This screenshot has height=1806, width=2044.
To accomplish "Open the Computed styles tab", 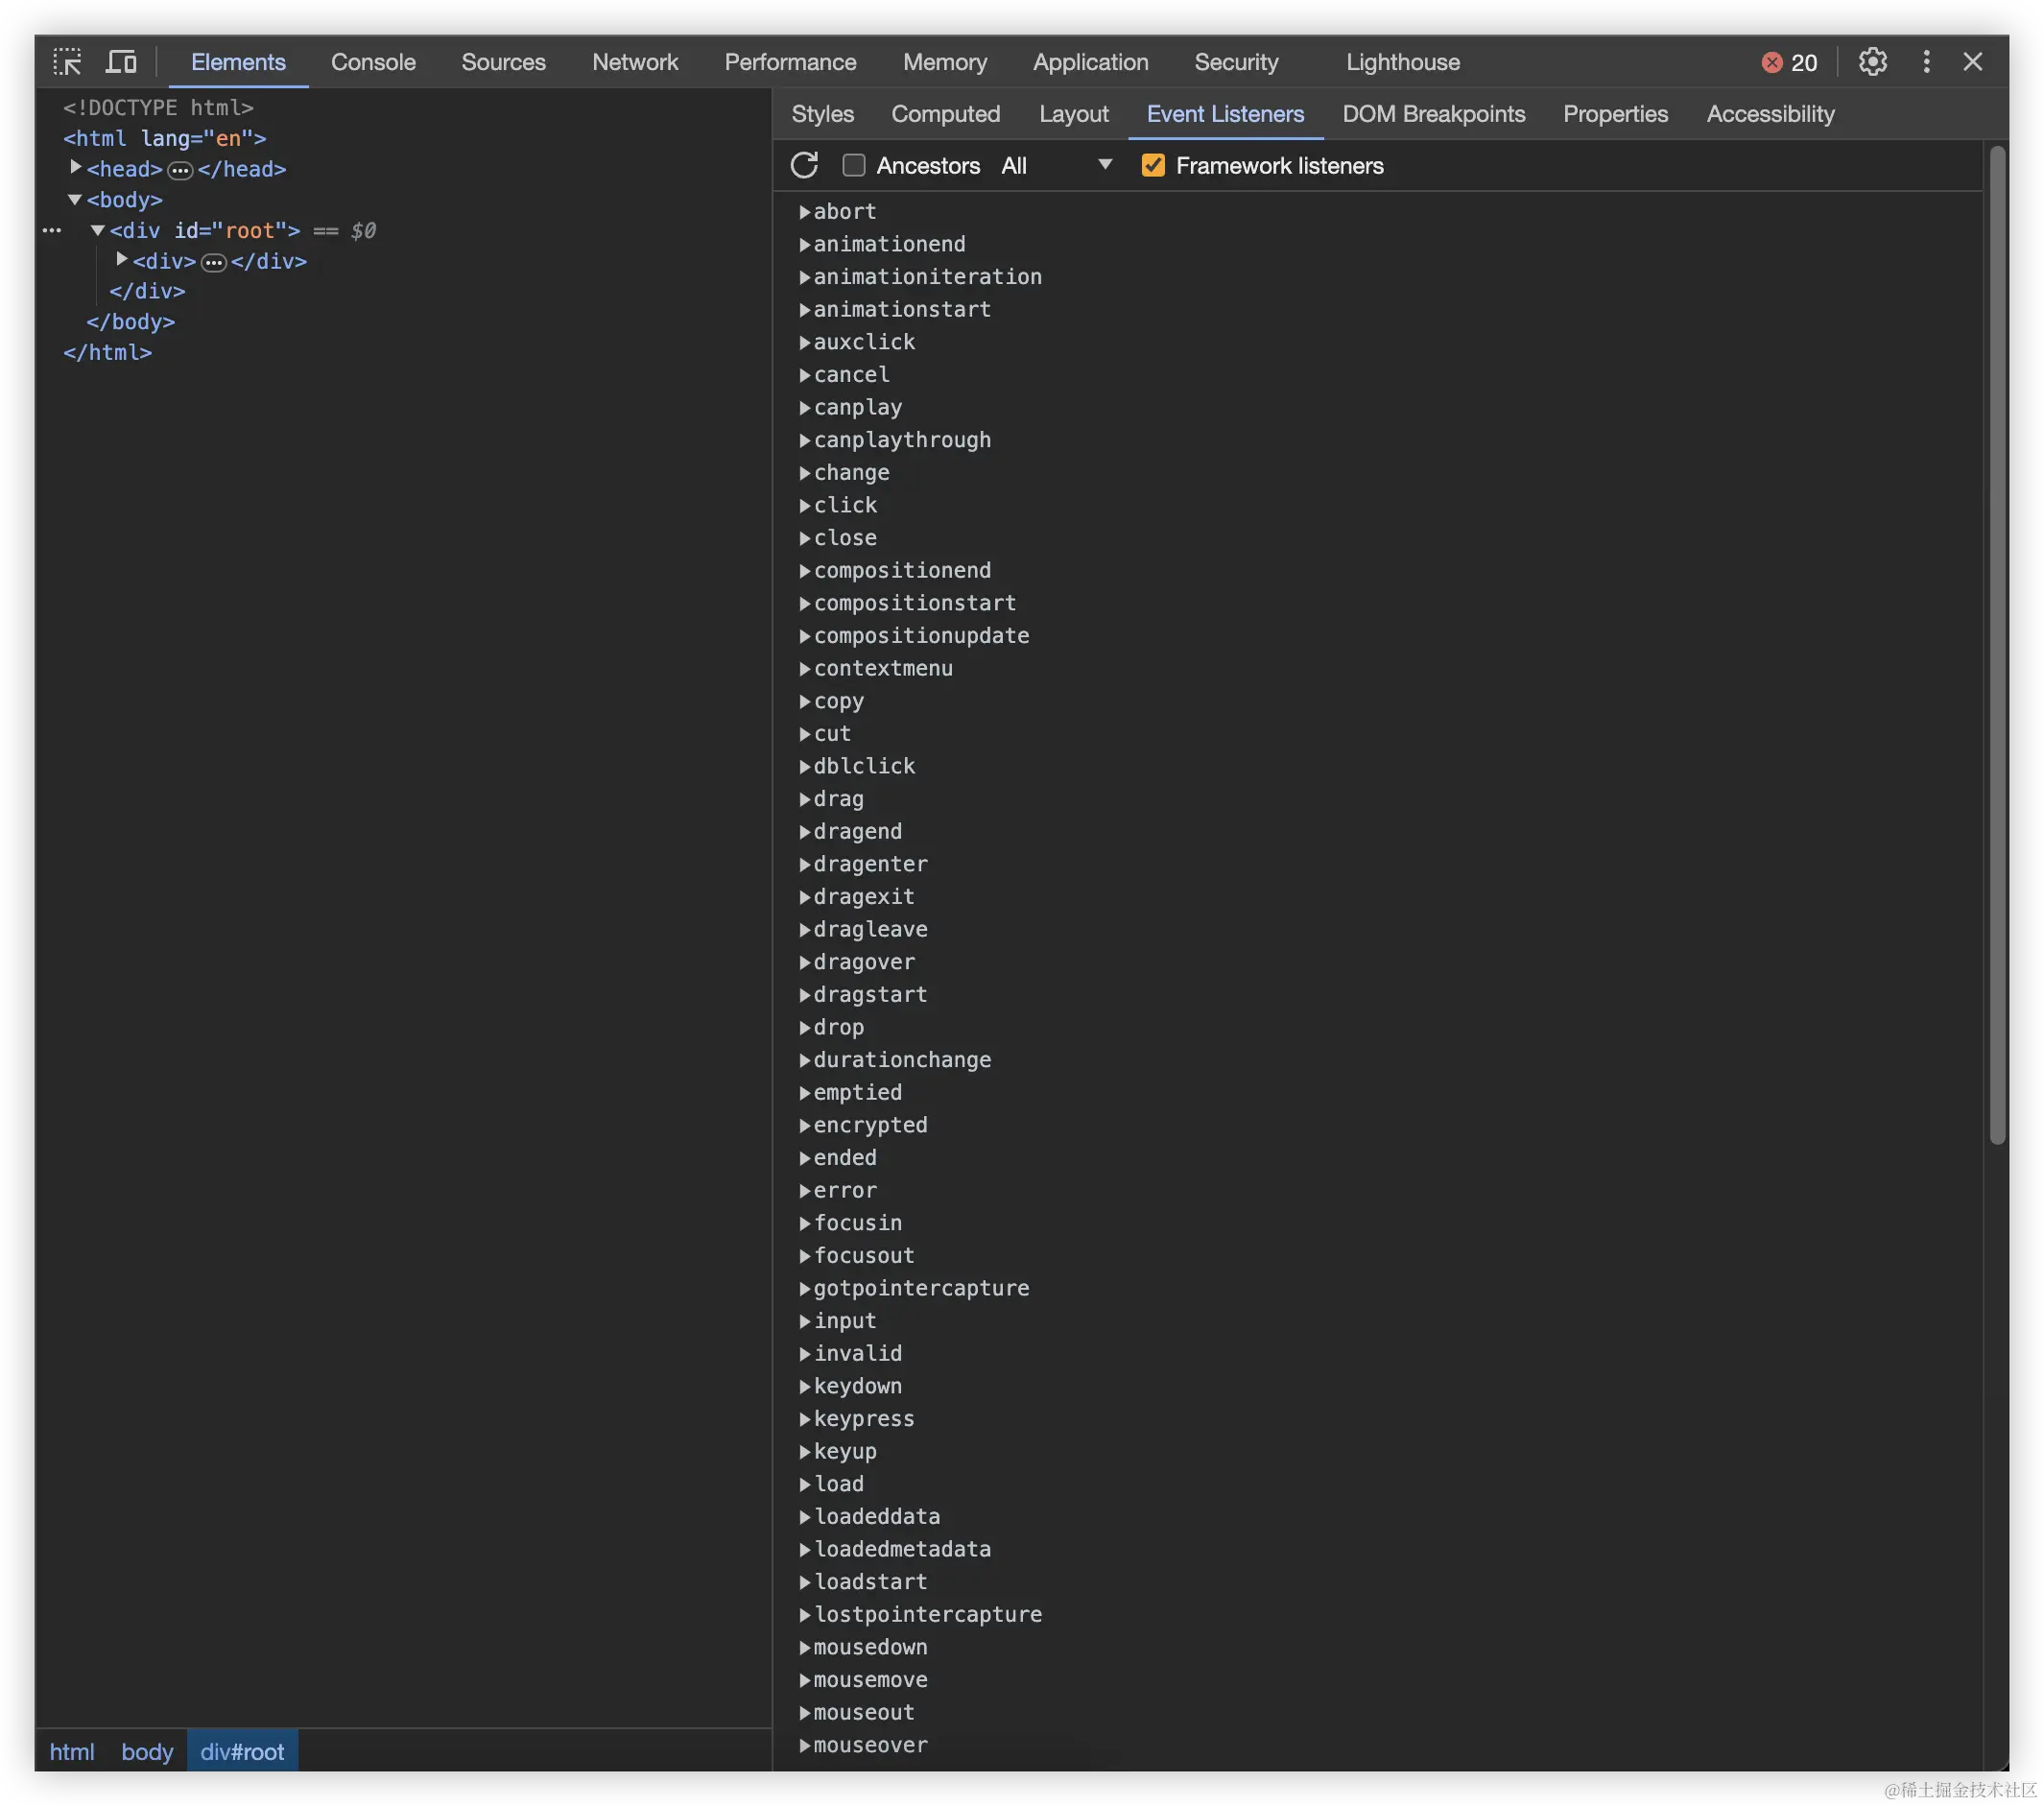I will 945,114.
